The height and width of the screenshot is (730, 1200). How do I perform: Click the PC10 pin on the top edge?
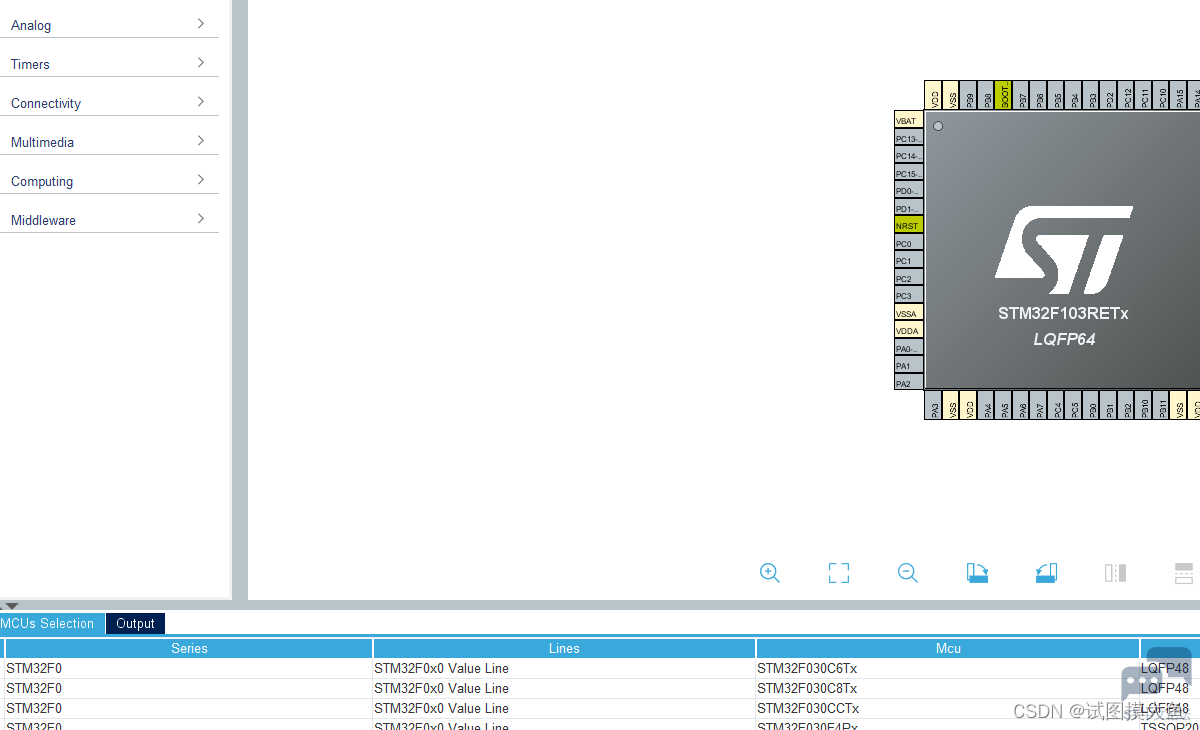point(1161,96)
